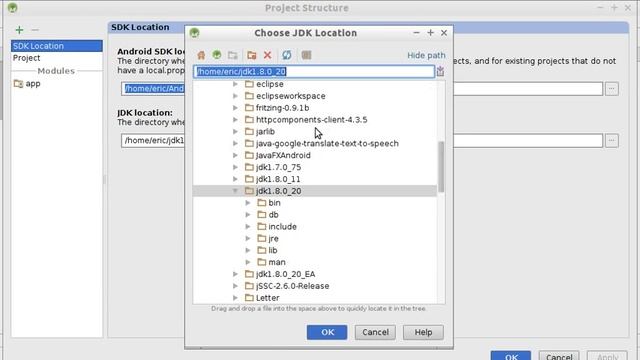The width and height of the screenshot is (640, 360).
Task: Expand the bin subfolder
Action: click(248, 202)
